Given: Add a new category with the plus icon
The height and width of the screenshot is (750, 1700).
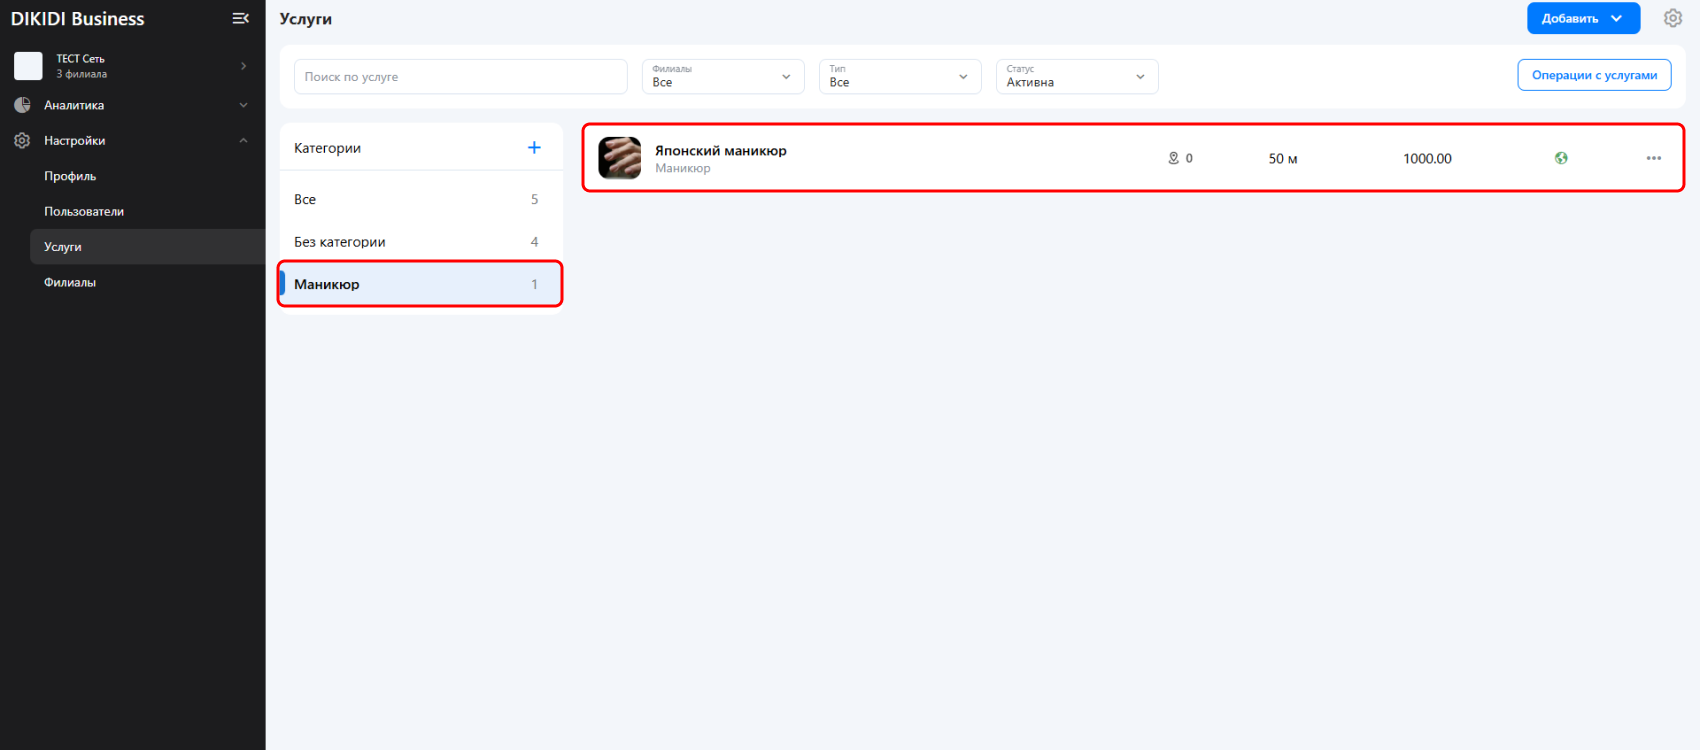Looking at the screenshot, I should pos(534,148).
